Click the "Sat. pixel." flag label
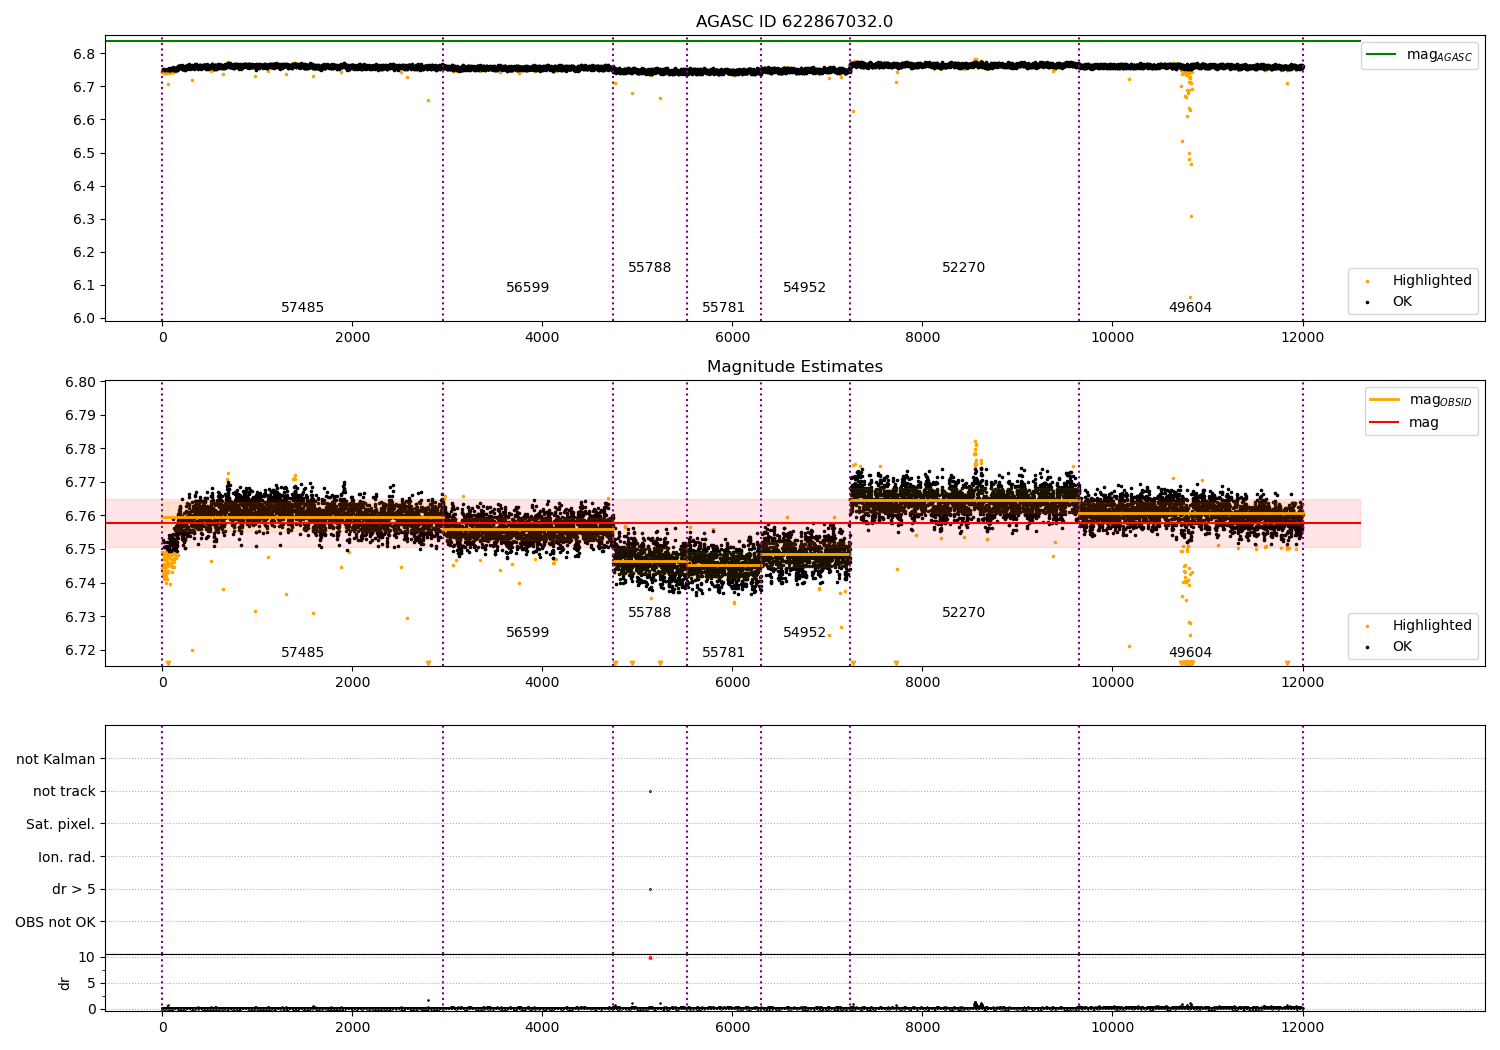 tap(61, 825)
